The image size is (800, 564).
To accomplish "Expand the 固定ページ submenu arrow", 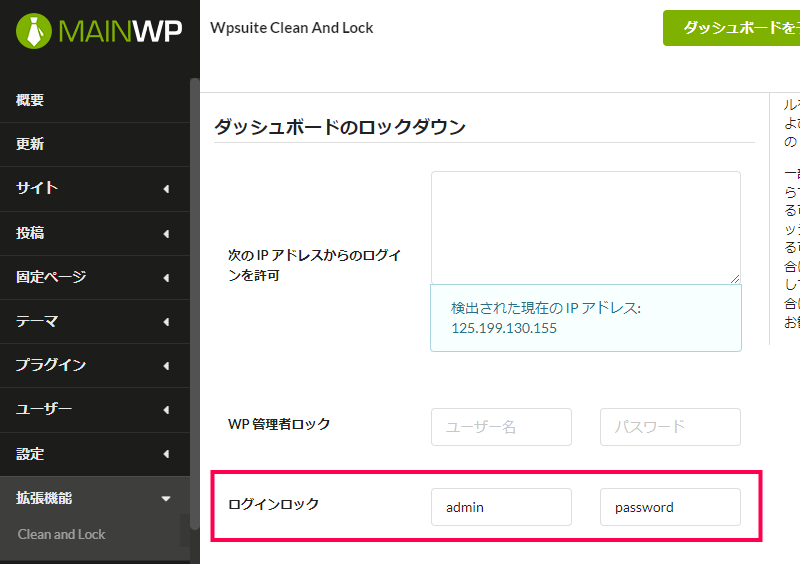I will [166, 278].
